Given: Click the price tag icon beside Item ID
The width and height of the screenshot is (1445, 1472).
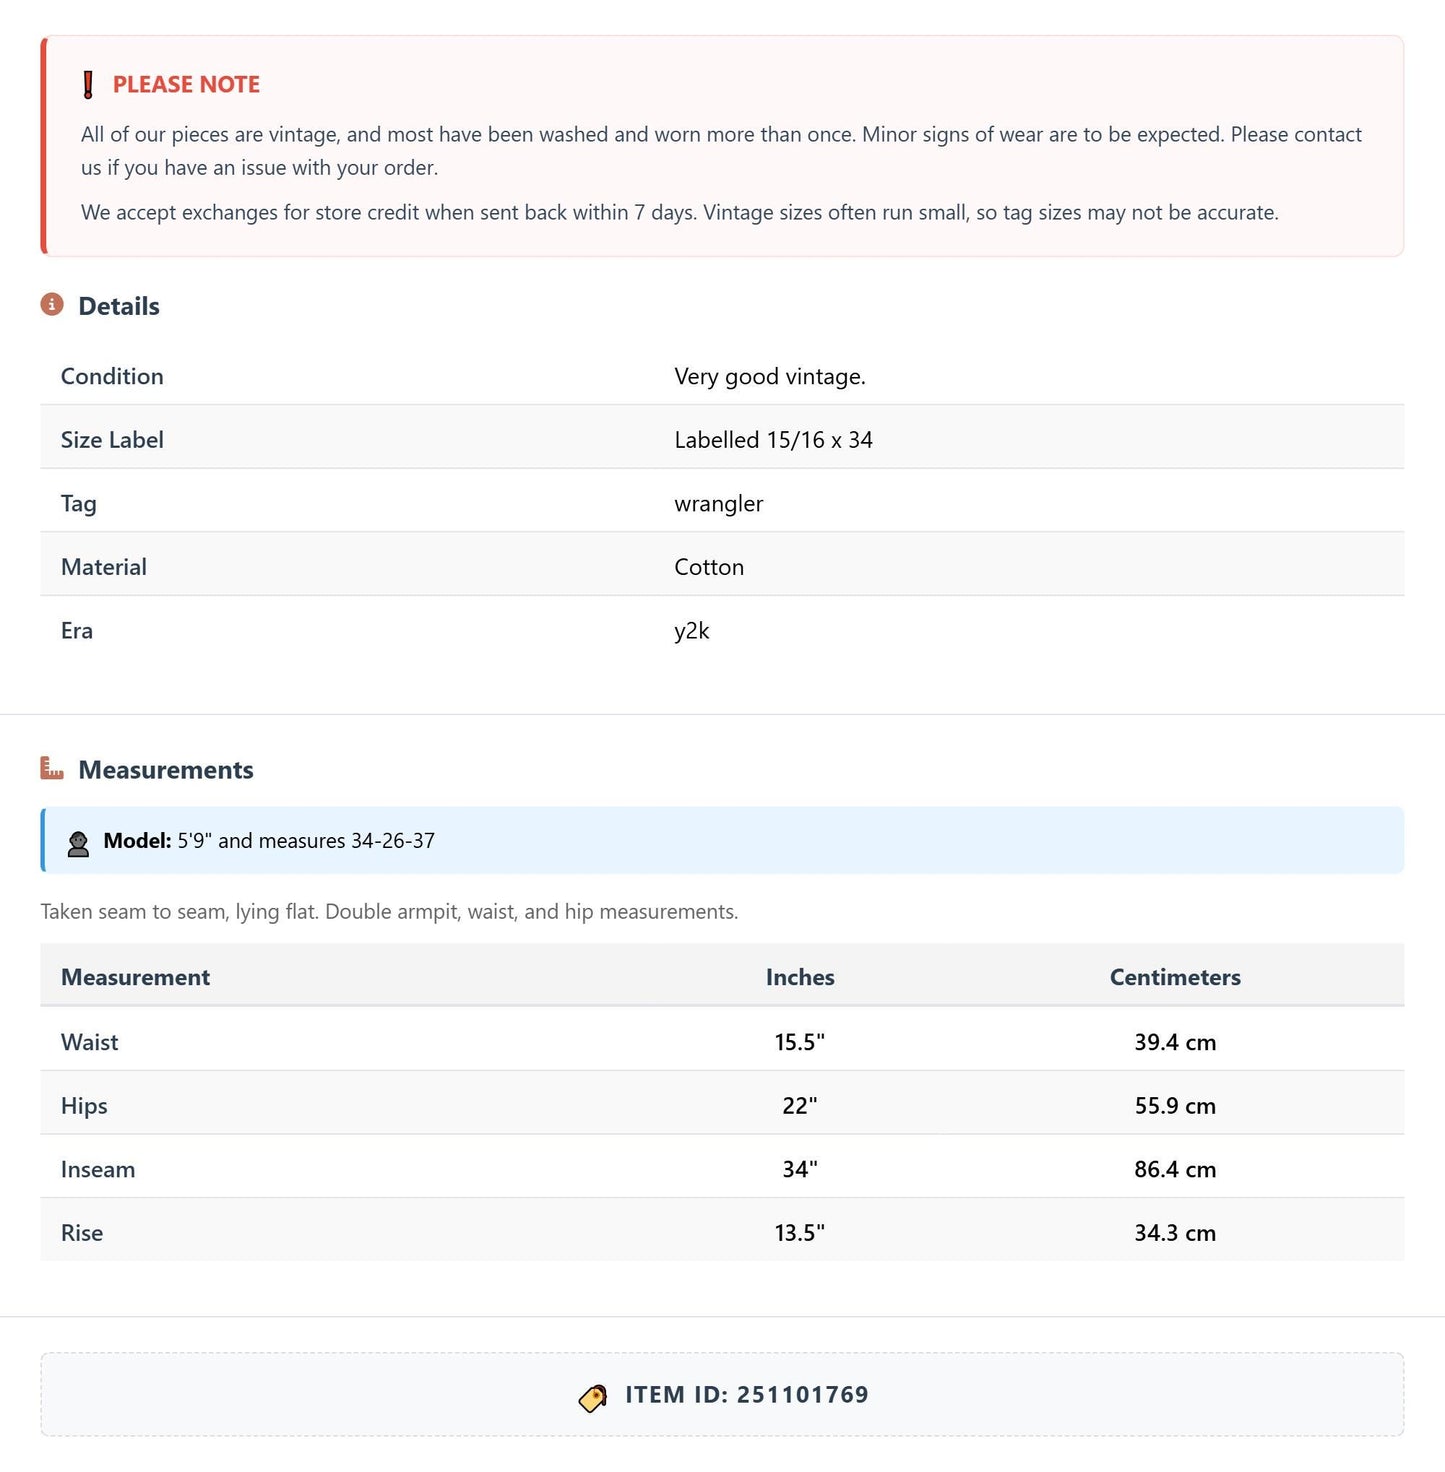Looking at the screenshot, I should 593,1397.
